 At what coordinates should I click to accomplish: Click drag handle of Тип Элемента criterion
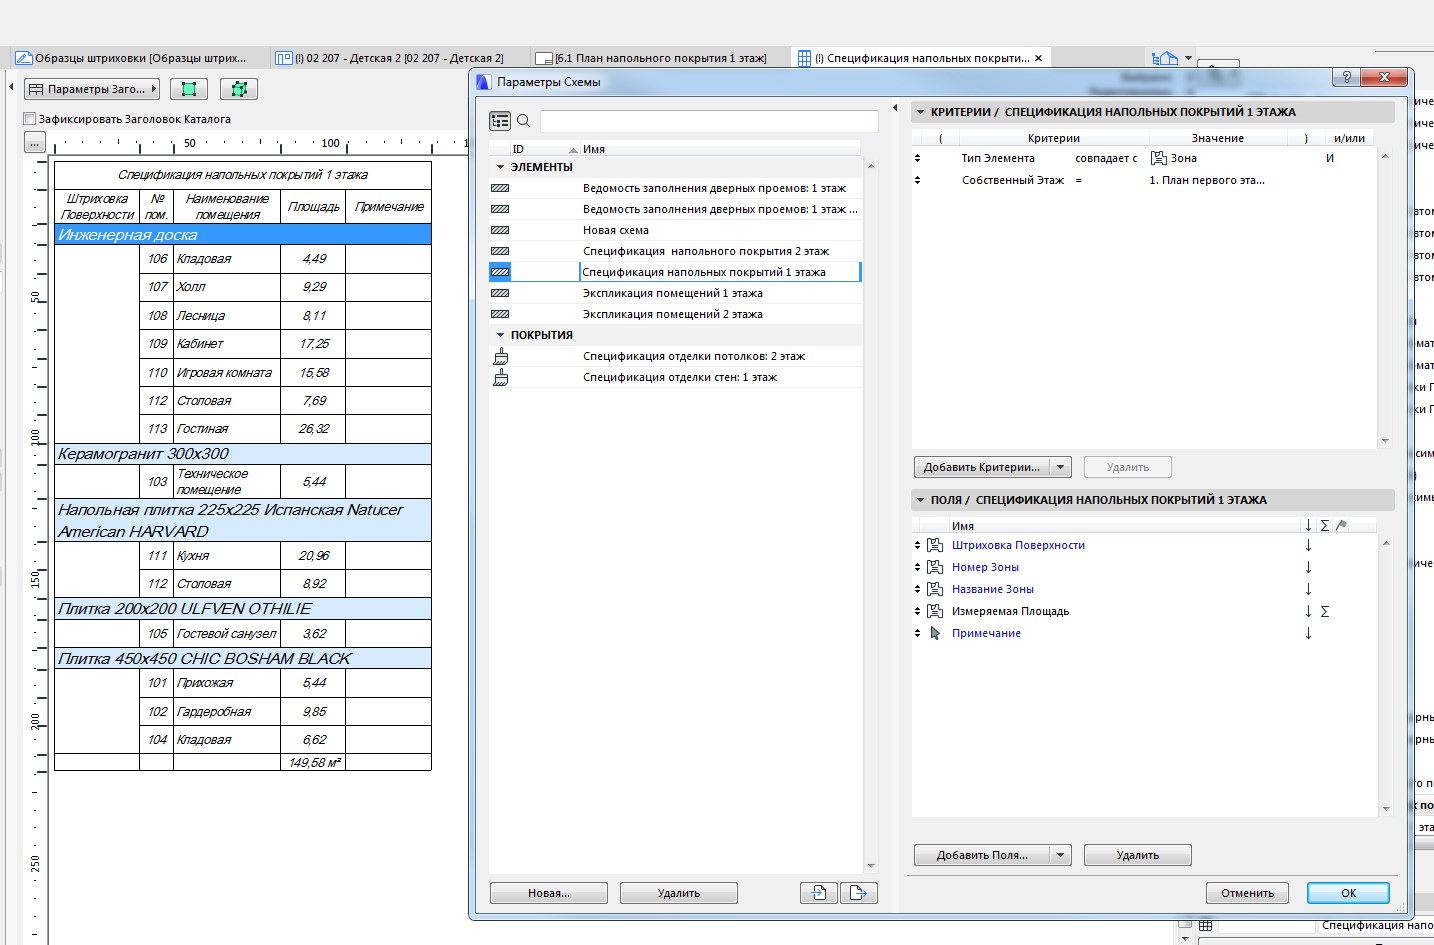[x=917, y=158]
